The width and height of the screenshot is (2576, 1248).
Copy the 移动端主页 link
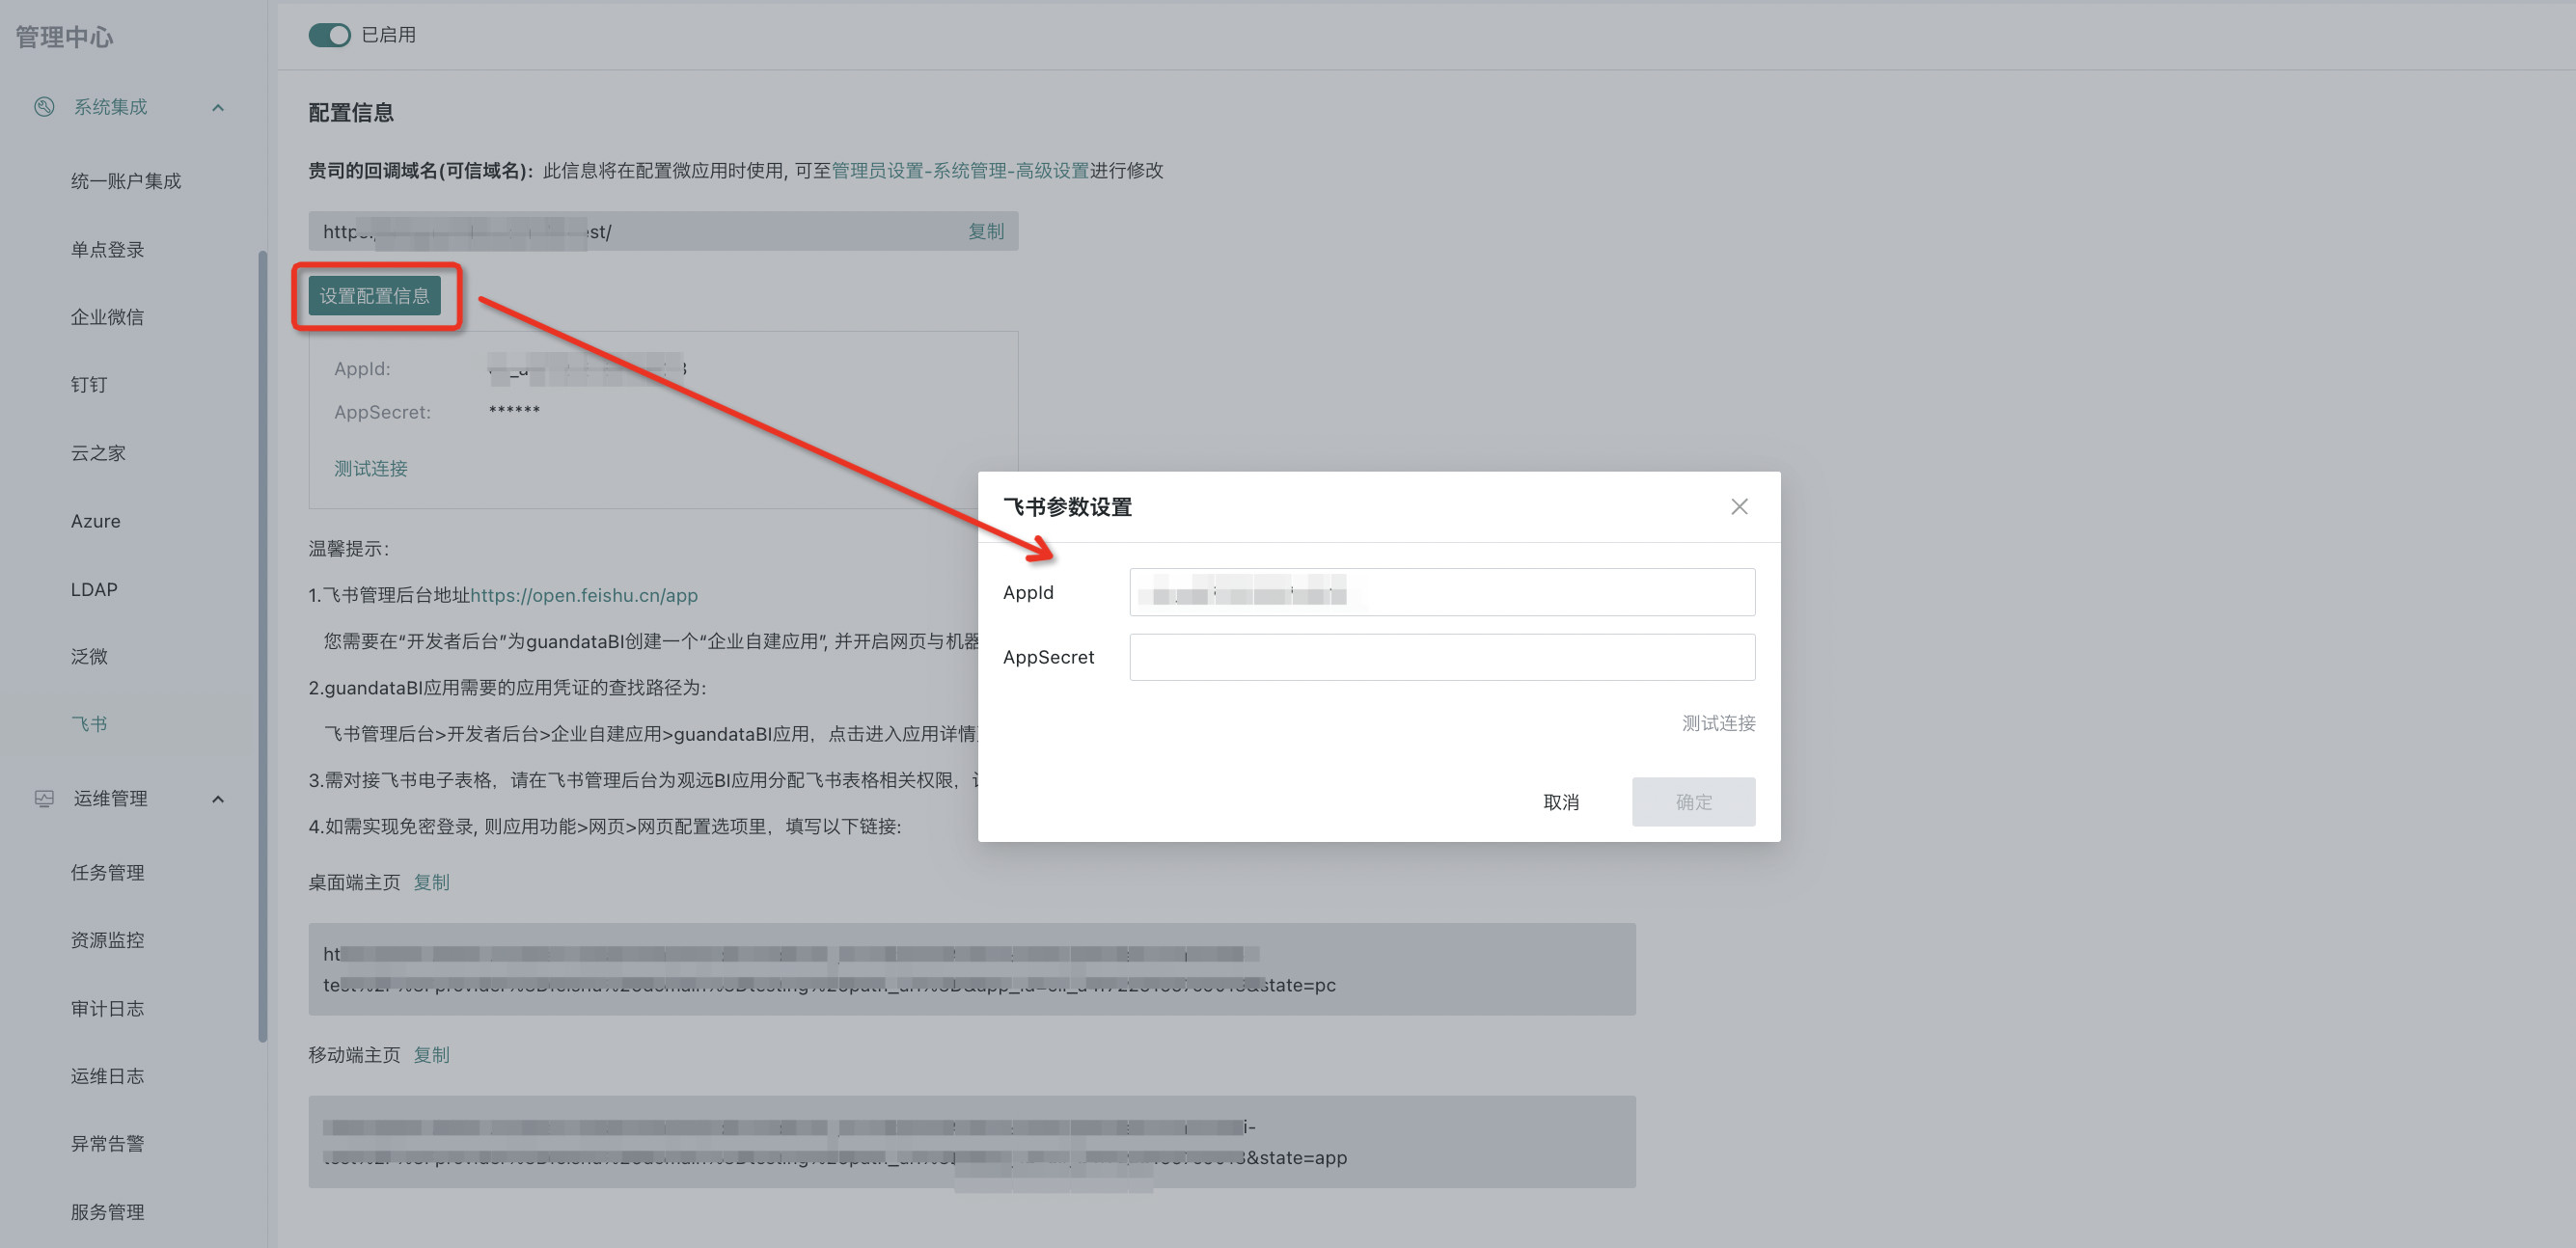click(x=431, y=1054)
